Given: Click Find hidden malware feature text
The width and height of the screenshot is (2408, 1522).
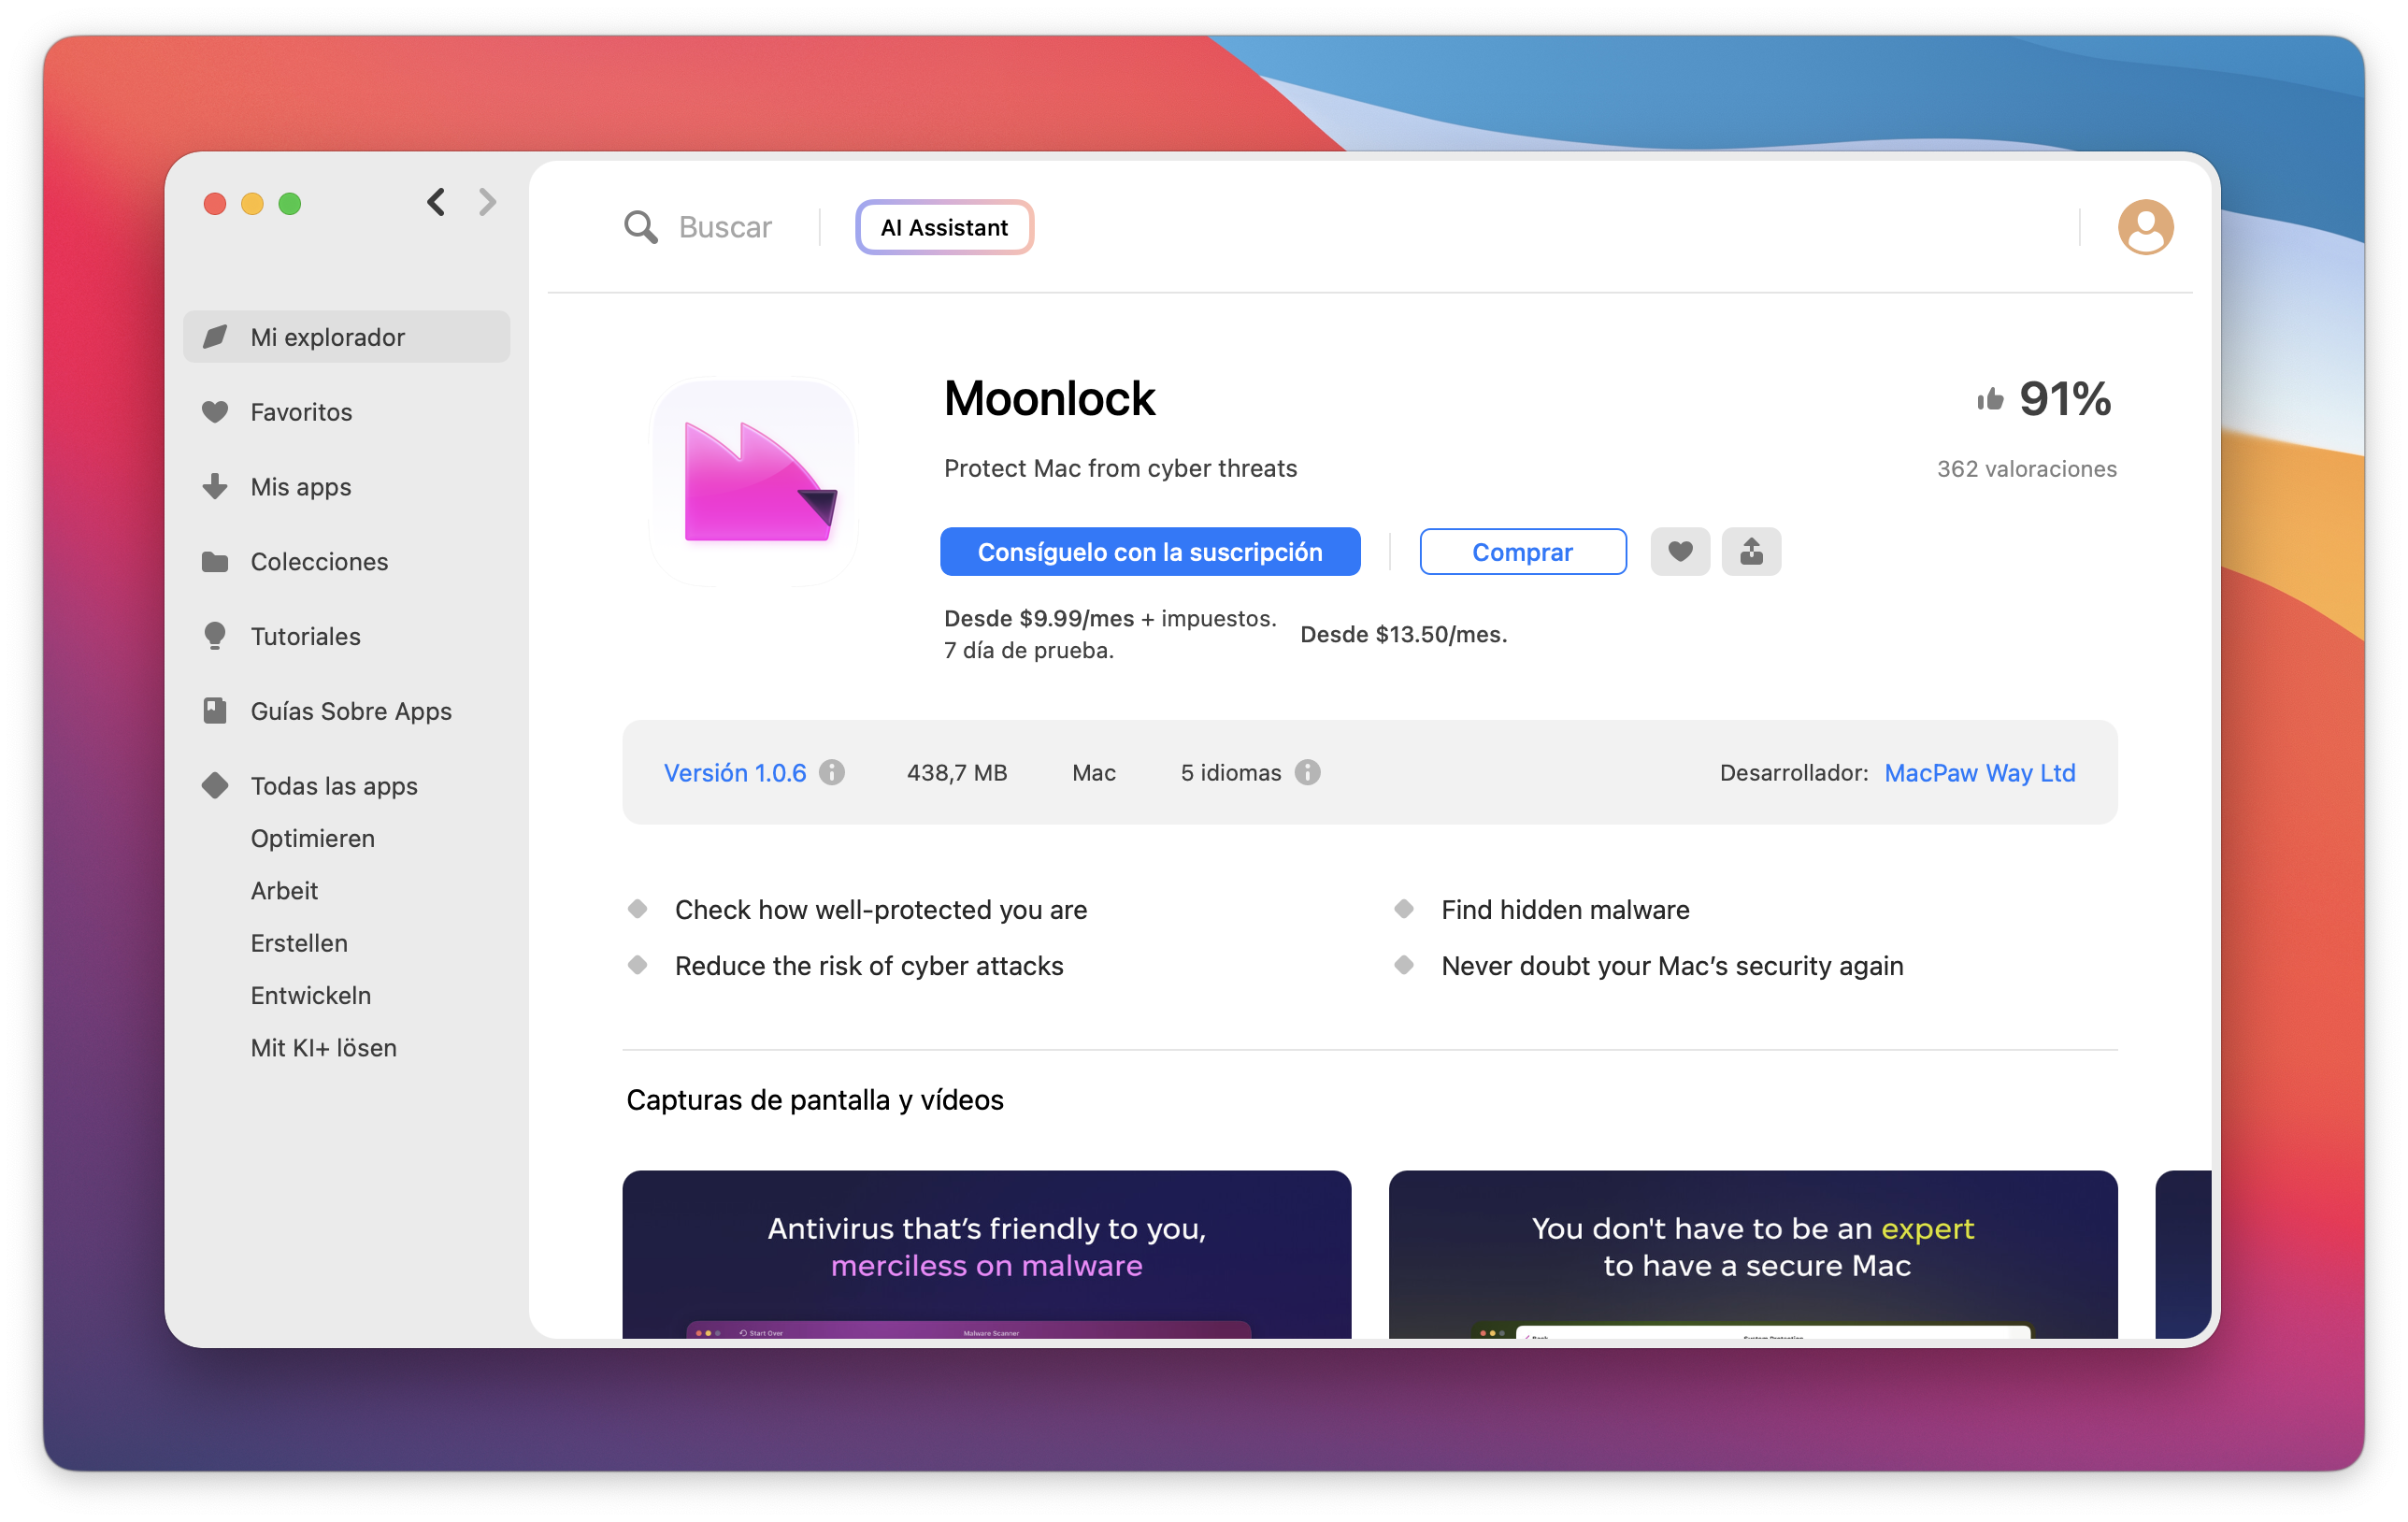Looking at the screenshot, I should tap(1565, 910).
